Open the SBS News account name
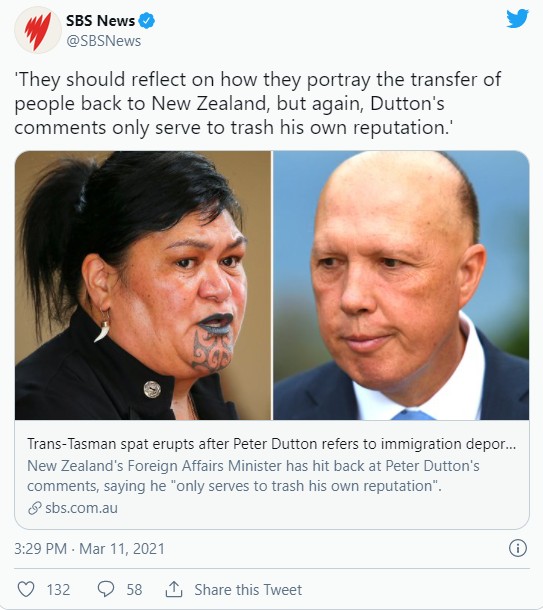Viewport: 543px width, 610px height. click(x=100, y=21)
